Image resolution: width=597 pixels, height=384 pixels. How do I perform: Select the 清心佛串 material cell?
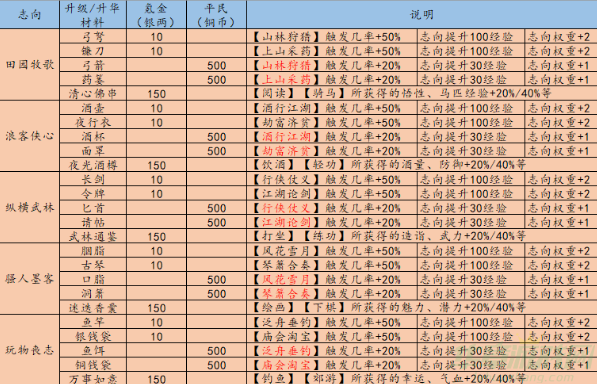pyautogui.click(x=93, y=94)
